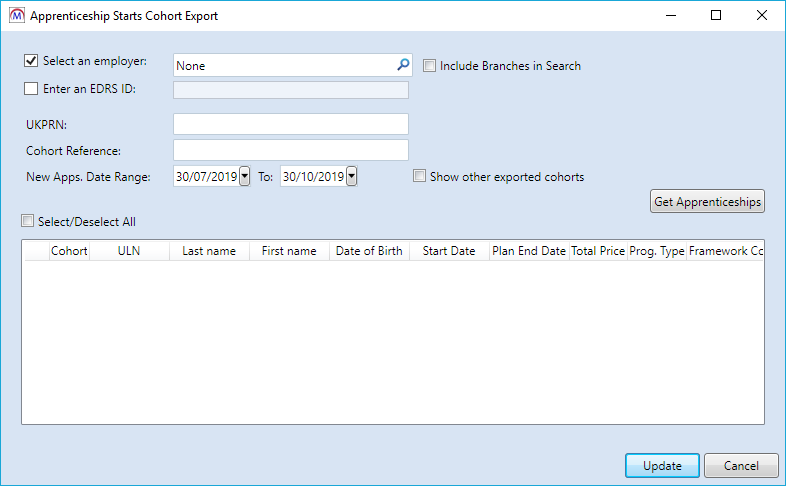
Task: Enable Show other exported cohorts
Action: tap(420, 177)
